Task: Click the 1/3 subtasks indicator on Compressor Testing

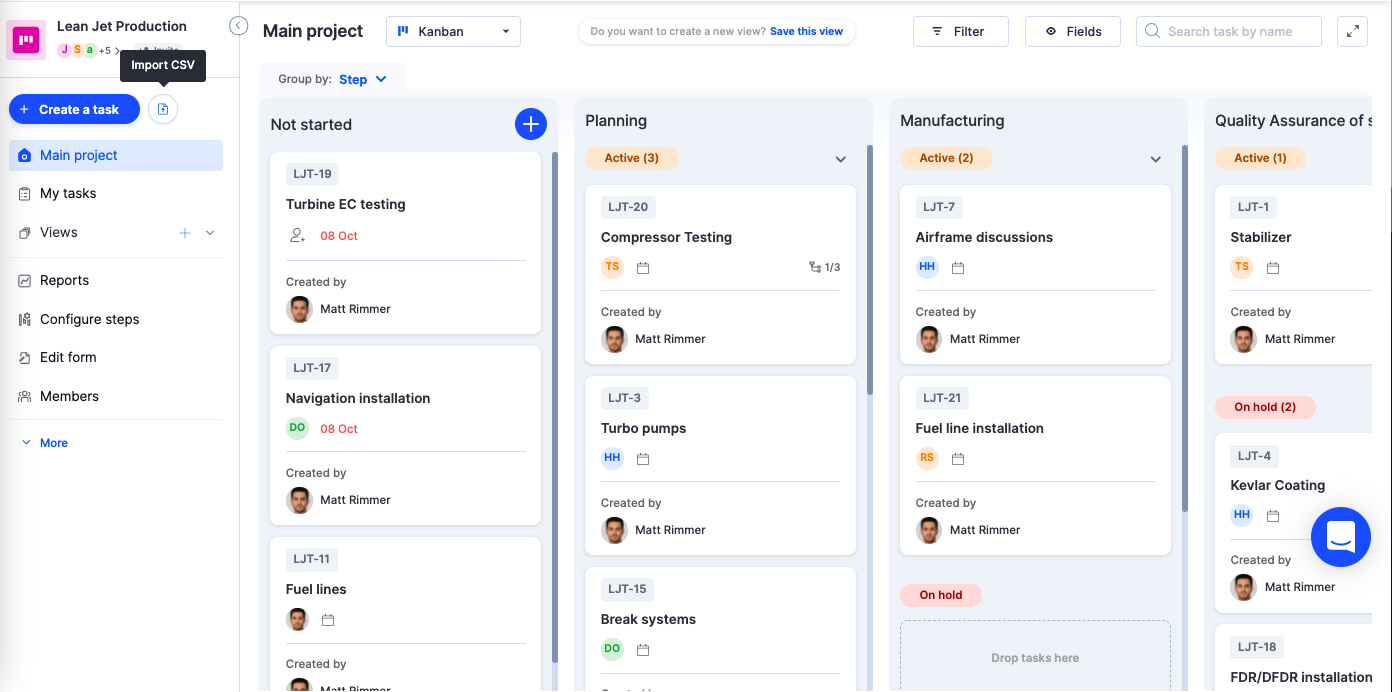Action: pos(824,268)
